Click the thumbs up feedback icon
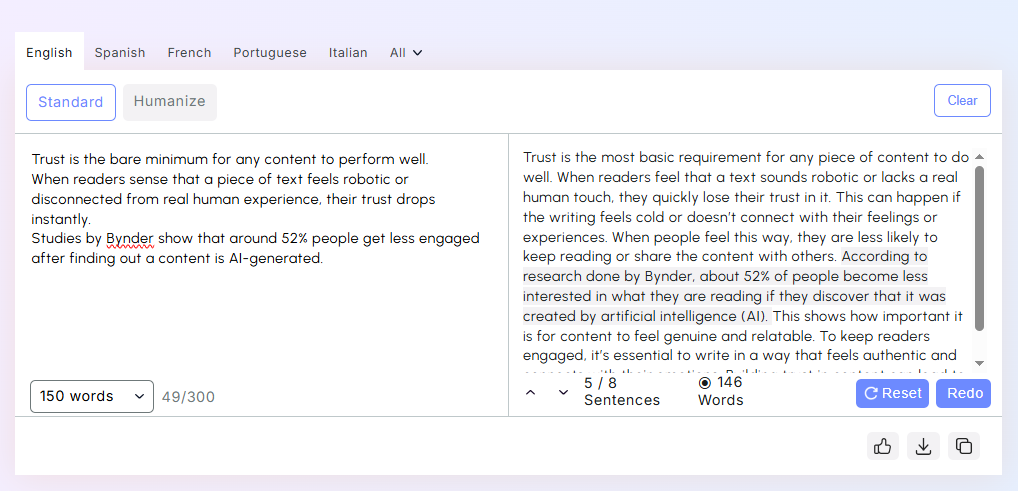This screenshot has width=1018, height=491. [883, 446]
